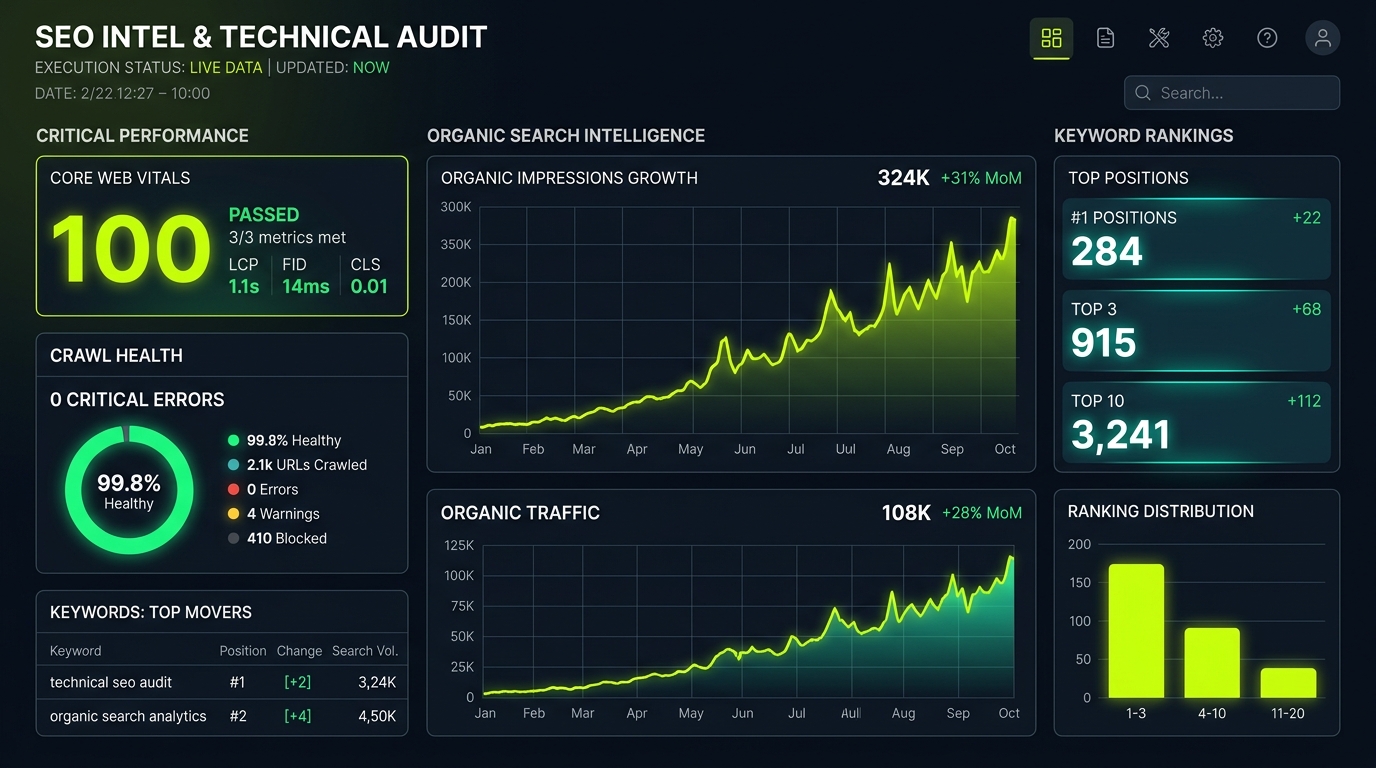Click the "Keyword" column header

pyautogui.click(x=76, y=651)
